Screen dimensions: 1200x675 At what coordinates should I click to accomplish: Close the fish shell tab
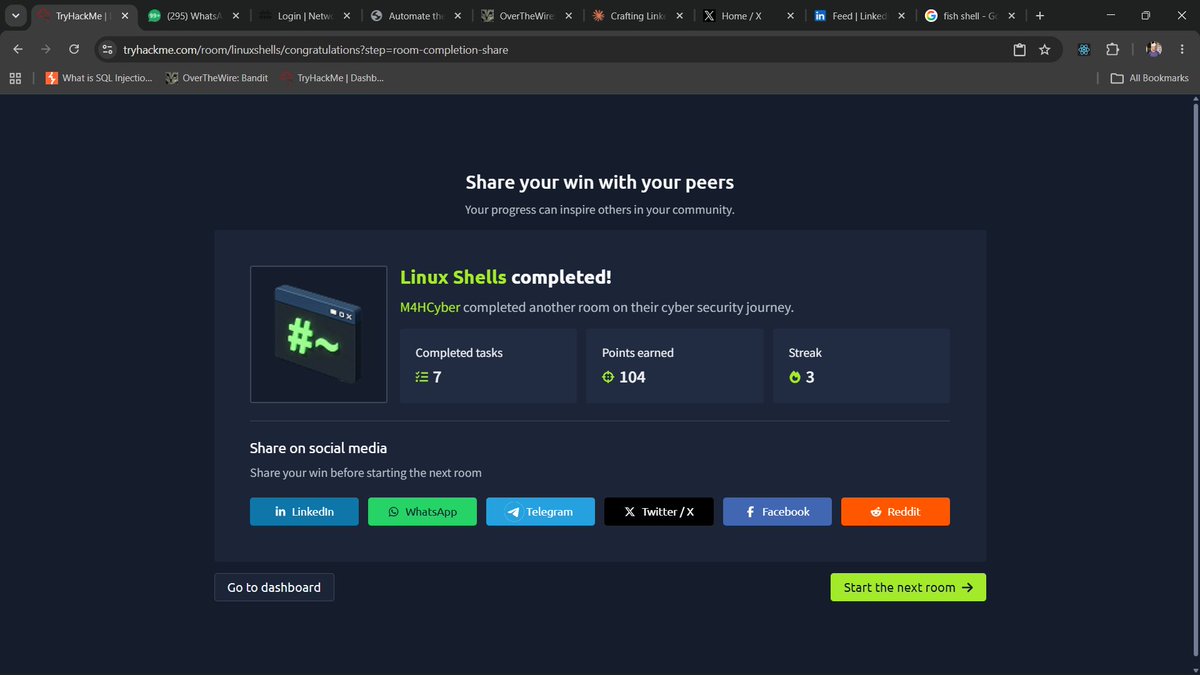[1013, 16]
